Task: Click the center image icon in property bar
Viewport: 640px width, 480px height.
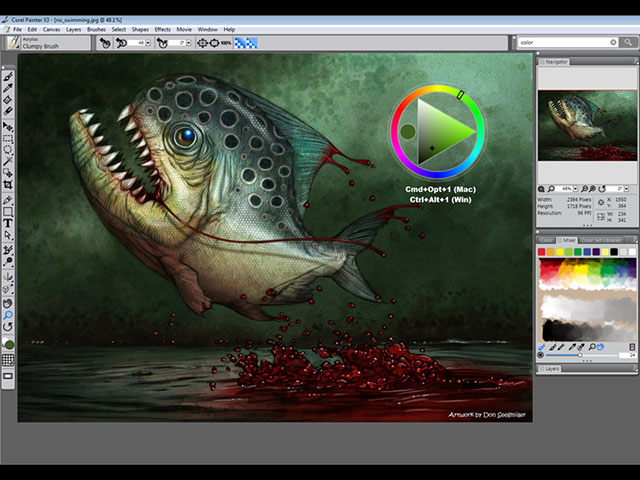Action: pyautogui.click(x=202, y=43)
